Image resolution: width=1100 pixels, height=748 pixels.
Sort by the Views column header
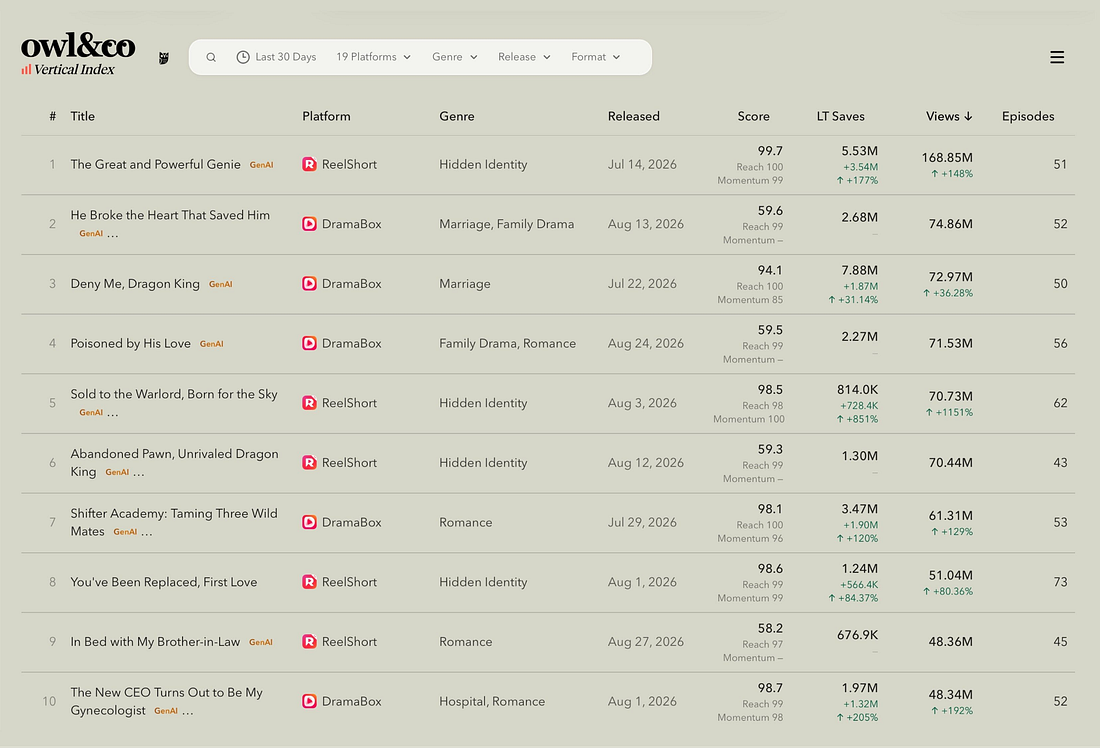[x=948, y=116]
